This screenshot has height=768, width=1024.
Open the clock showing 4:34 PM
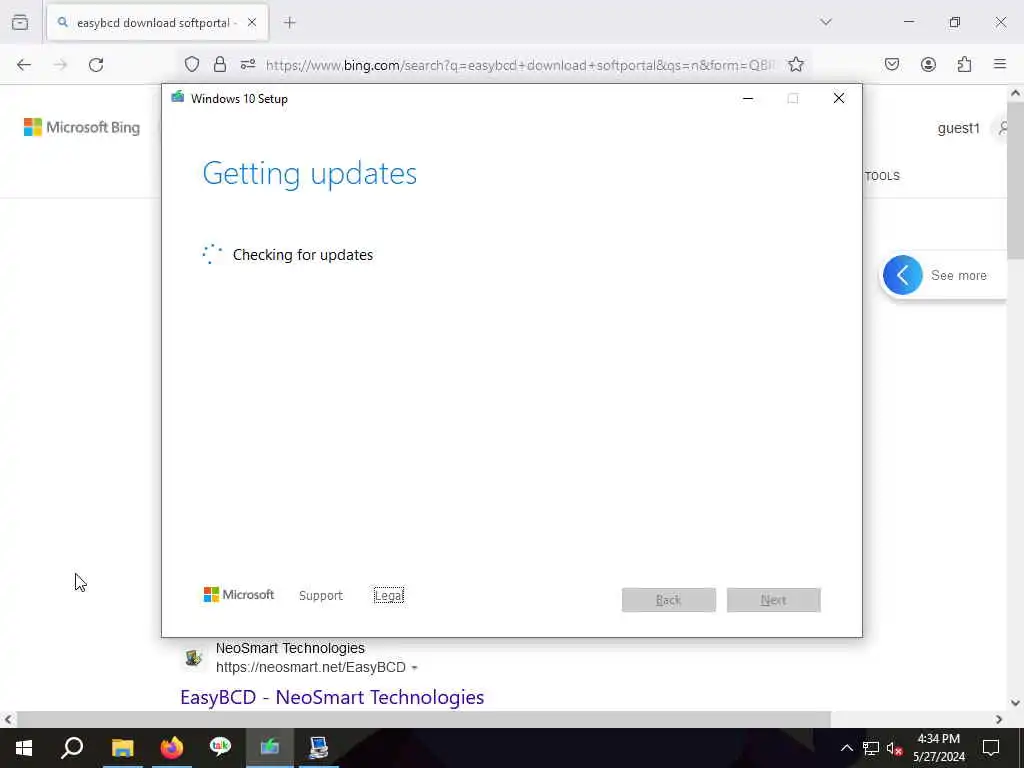point(939,748)
